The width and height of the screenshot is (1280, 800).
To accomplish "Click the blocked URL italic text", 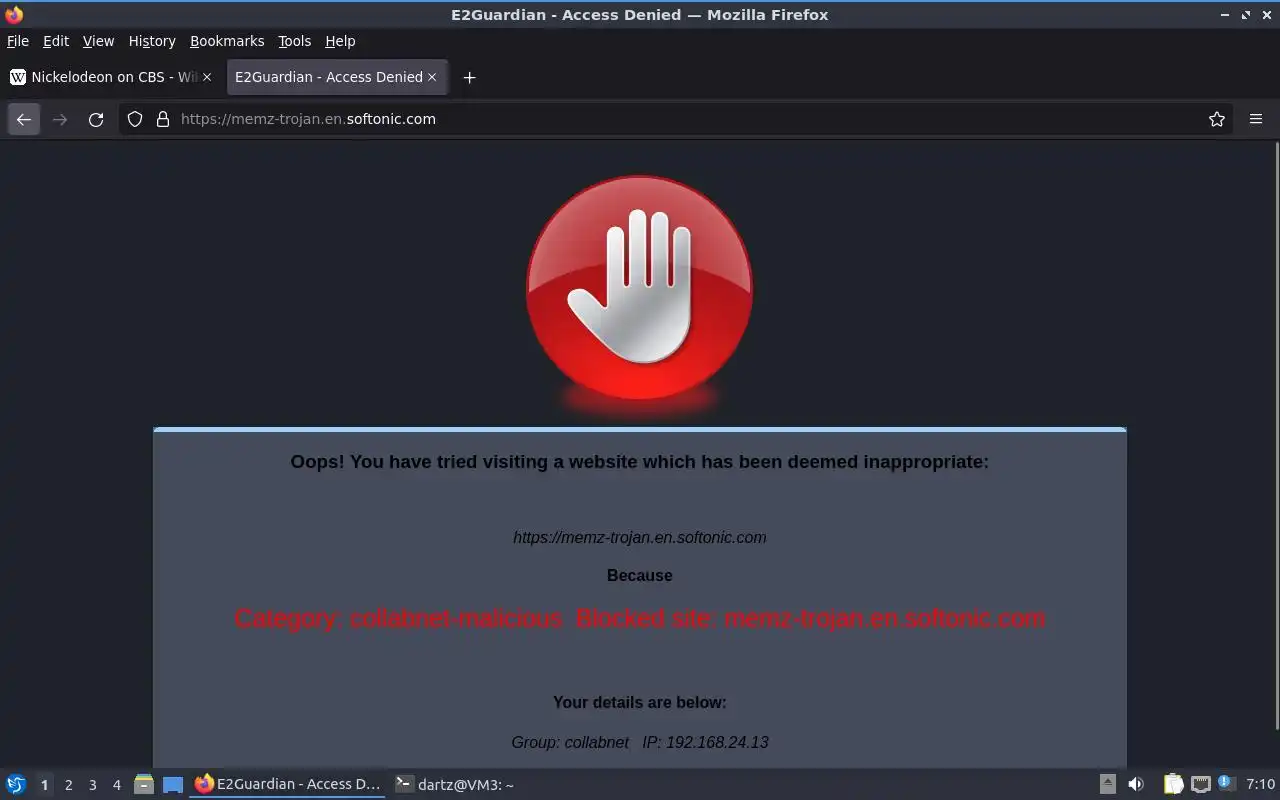I will [x=640, y=537].
